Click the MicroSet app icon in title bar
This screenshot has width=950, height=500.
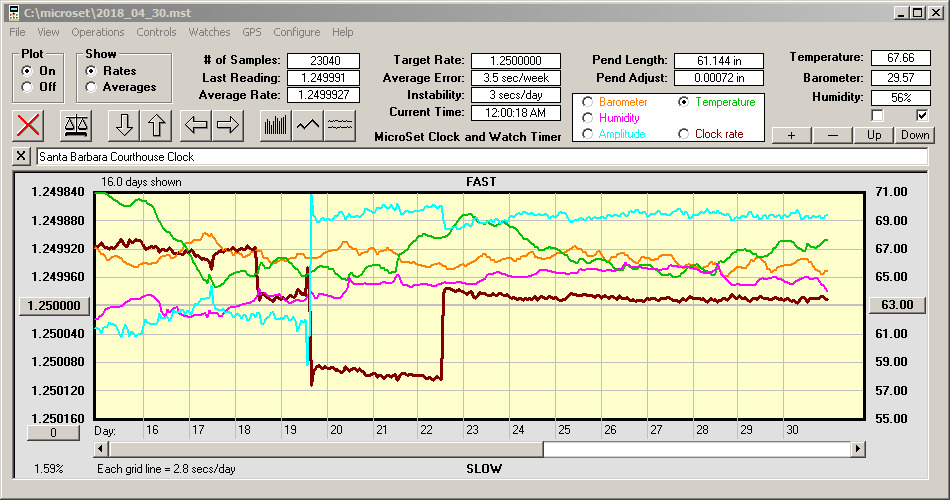(13, 12)
